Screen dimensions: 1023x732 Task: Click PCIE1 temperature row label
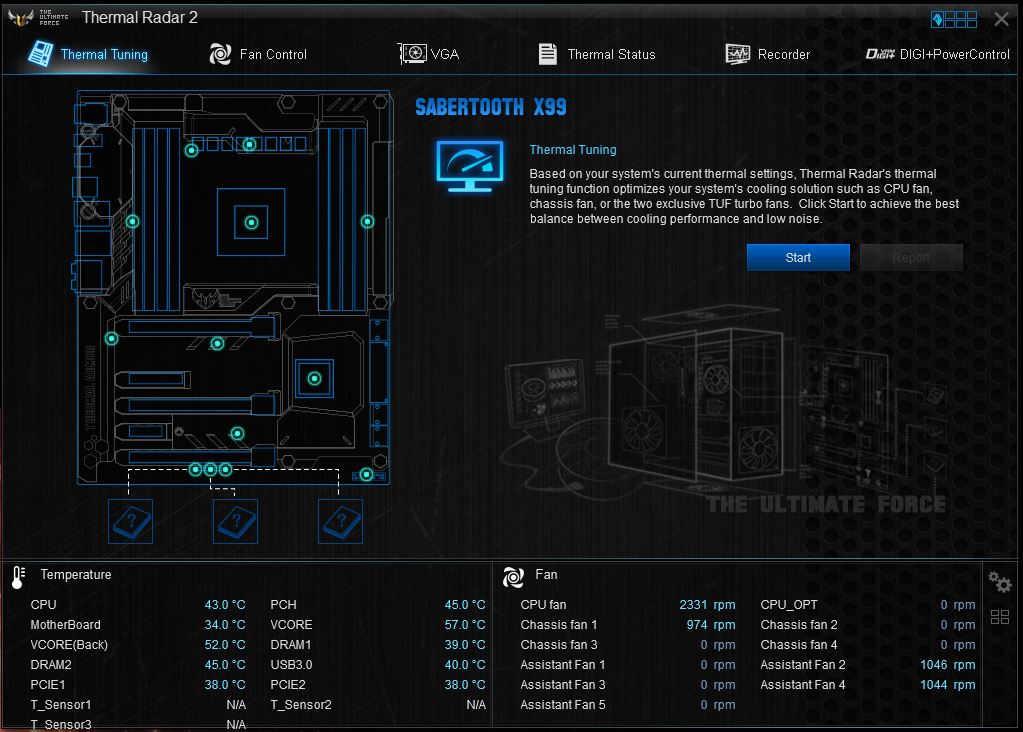click(x=48, y=684)
